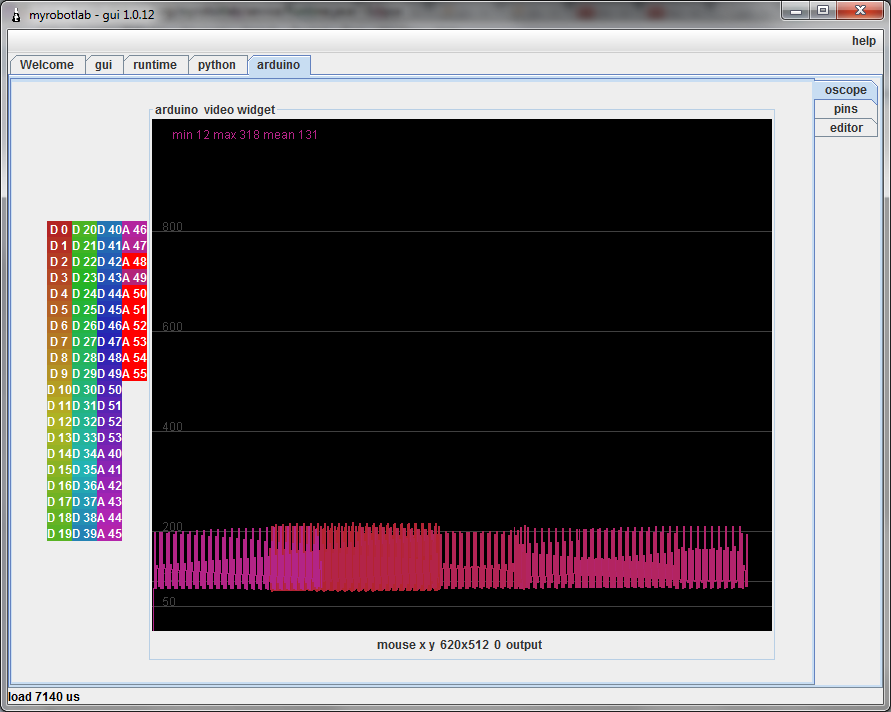Toggle pin D 39 trace
The width and height of the screenshot is (891, 712).
click(84, 534)
